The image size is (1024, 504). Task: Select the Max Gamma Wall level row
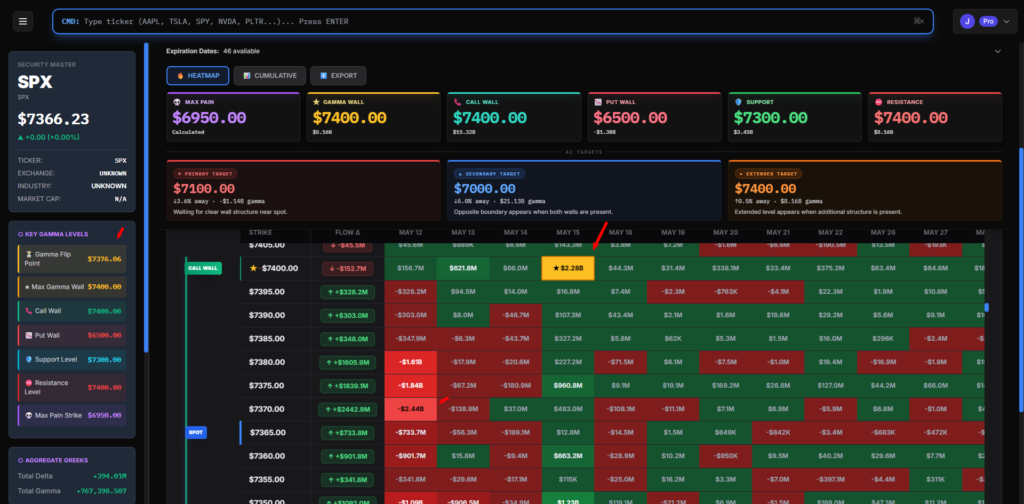72,287
